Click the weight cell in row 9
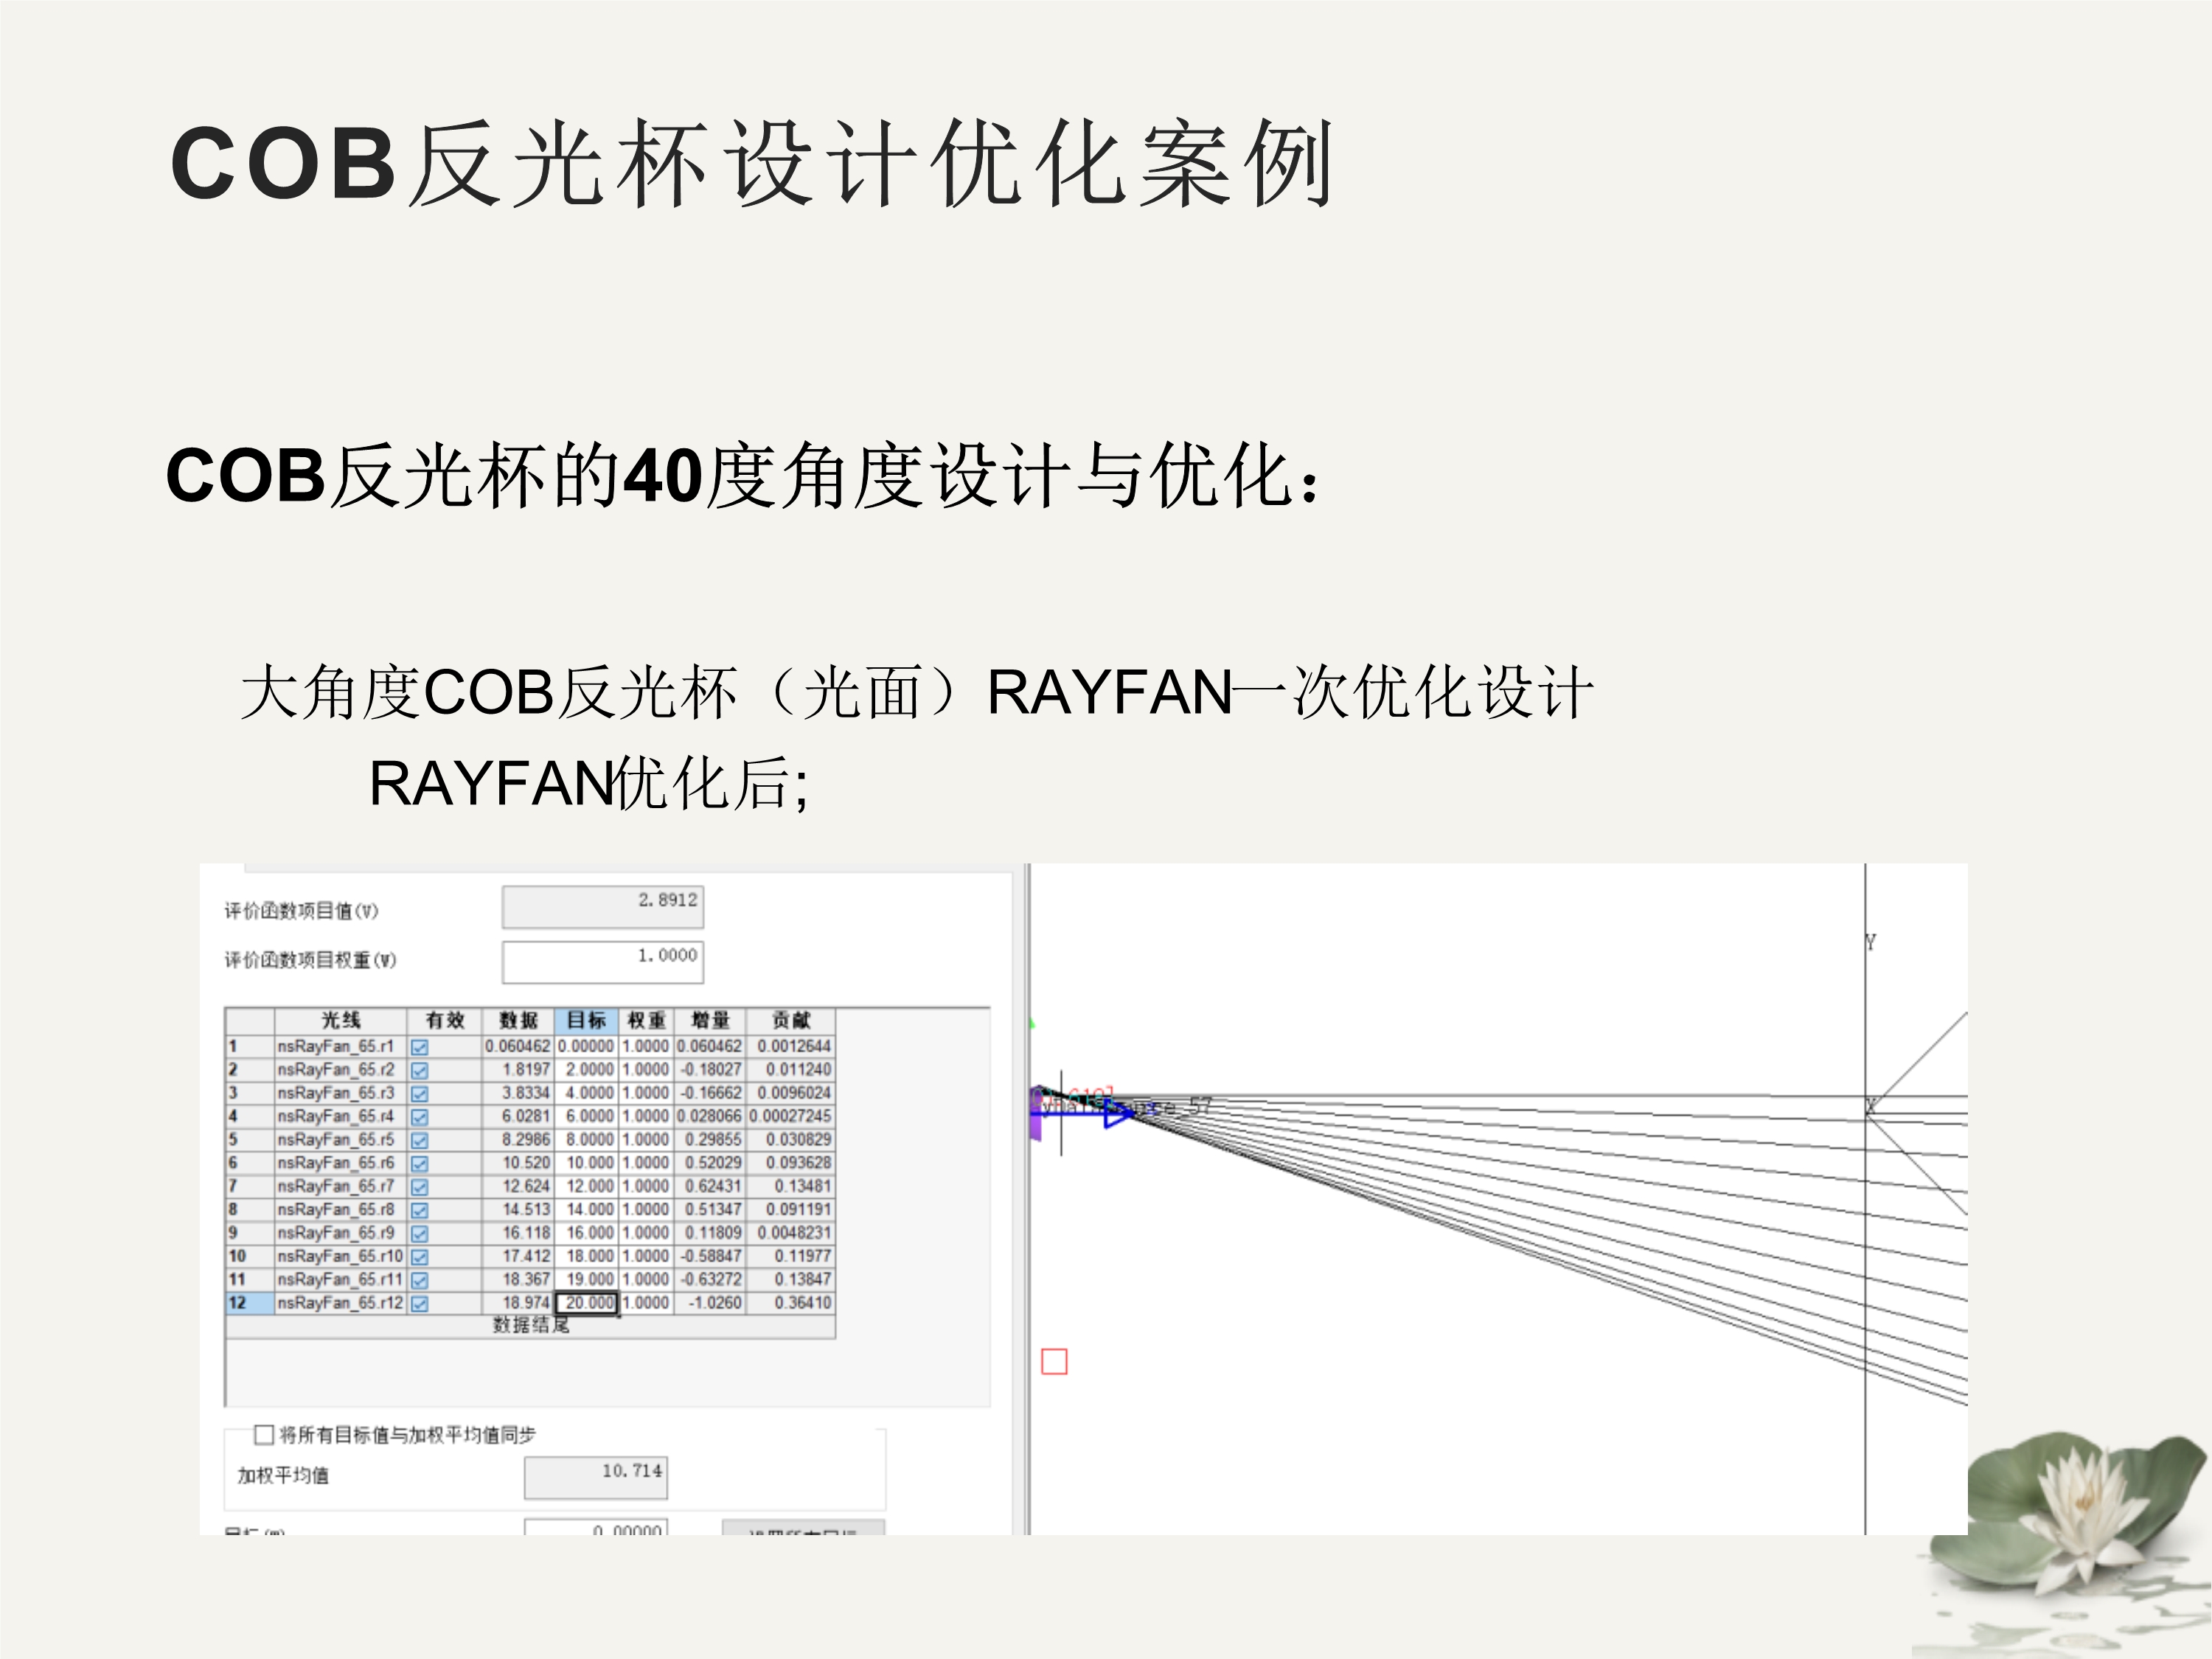The height and width of the screenshot is (1659, 2212). 646,1233
